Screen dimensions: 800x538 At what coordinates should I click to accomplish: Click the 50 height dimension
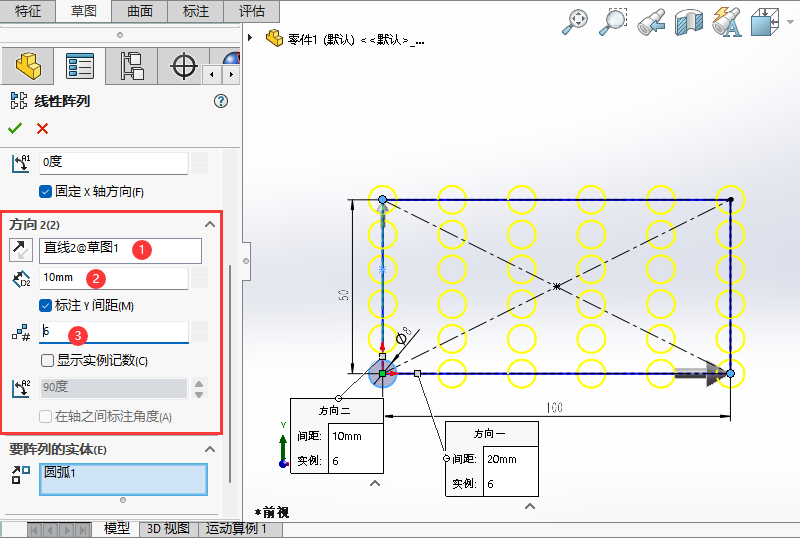[343, 295]
